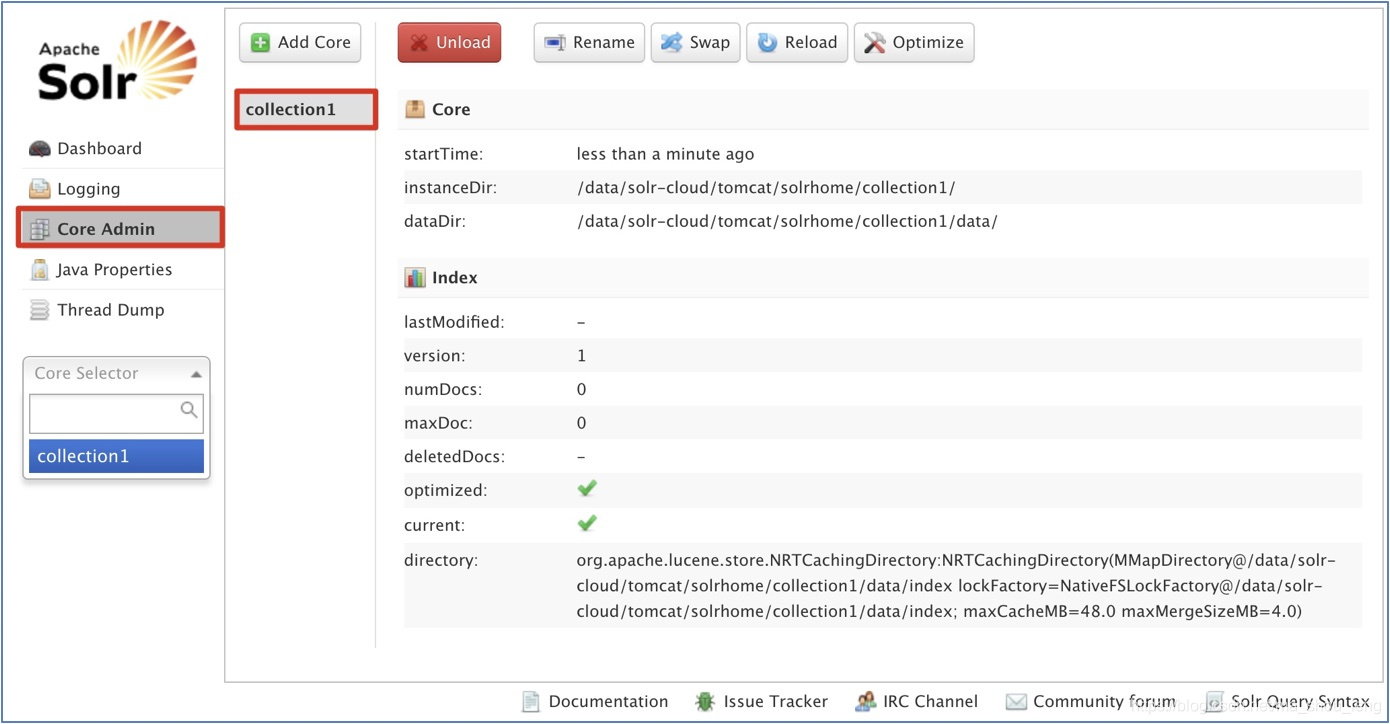Select collection1 in the core list

click(x=306, y=109)
